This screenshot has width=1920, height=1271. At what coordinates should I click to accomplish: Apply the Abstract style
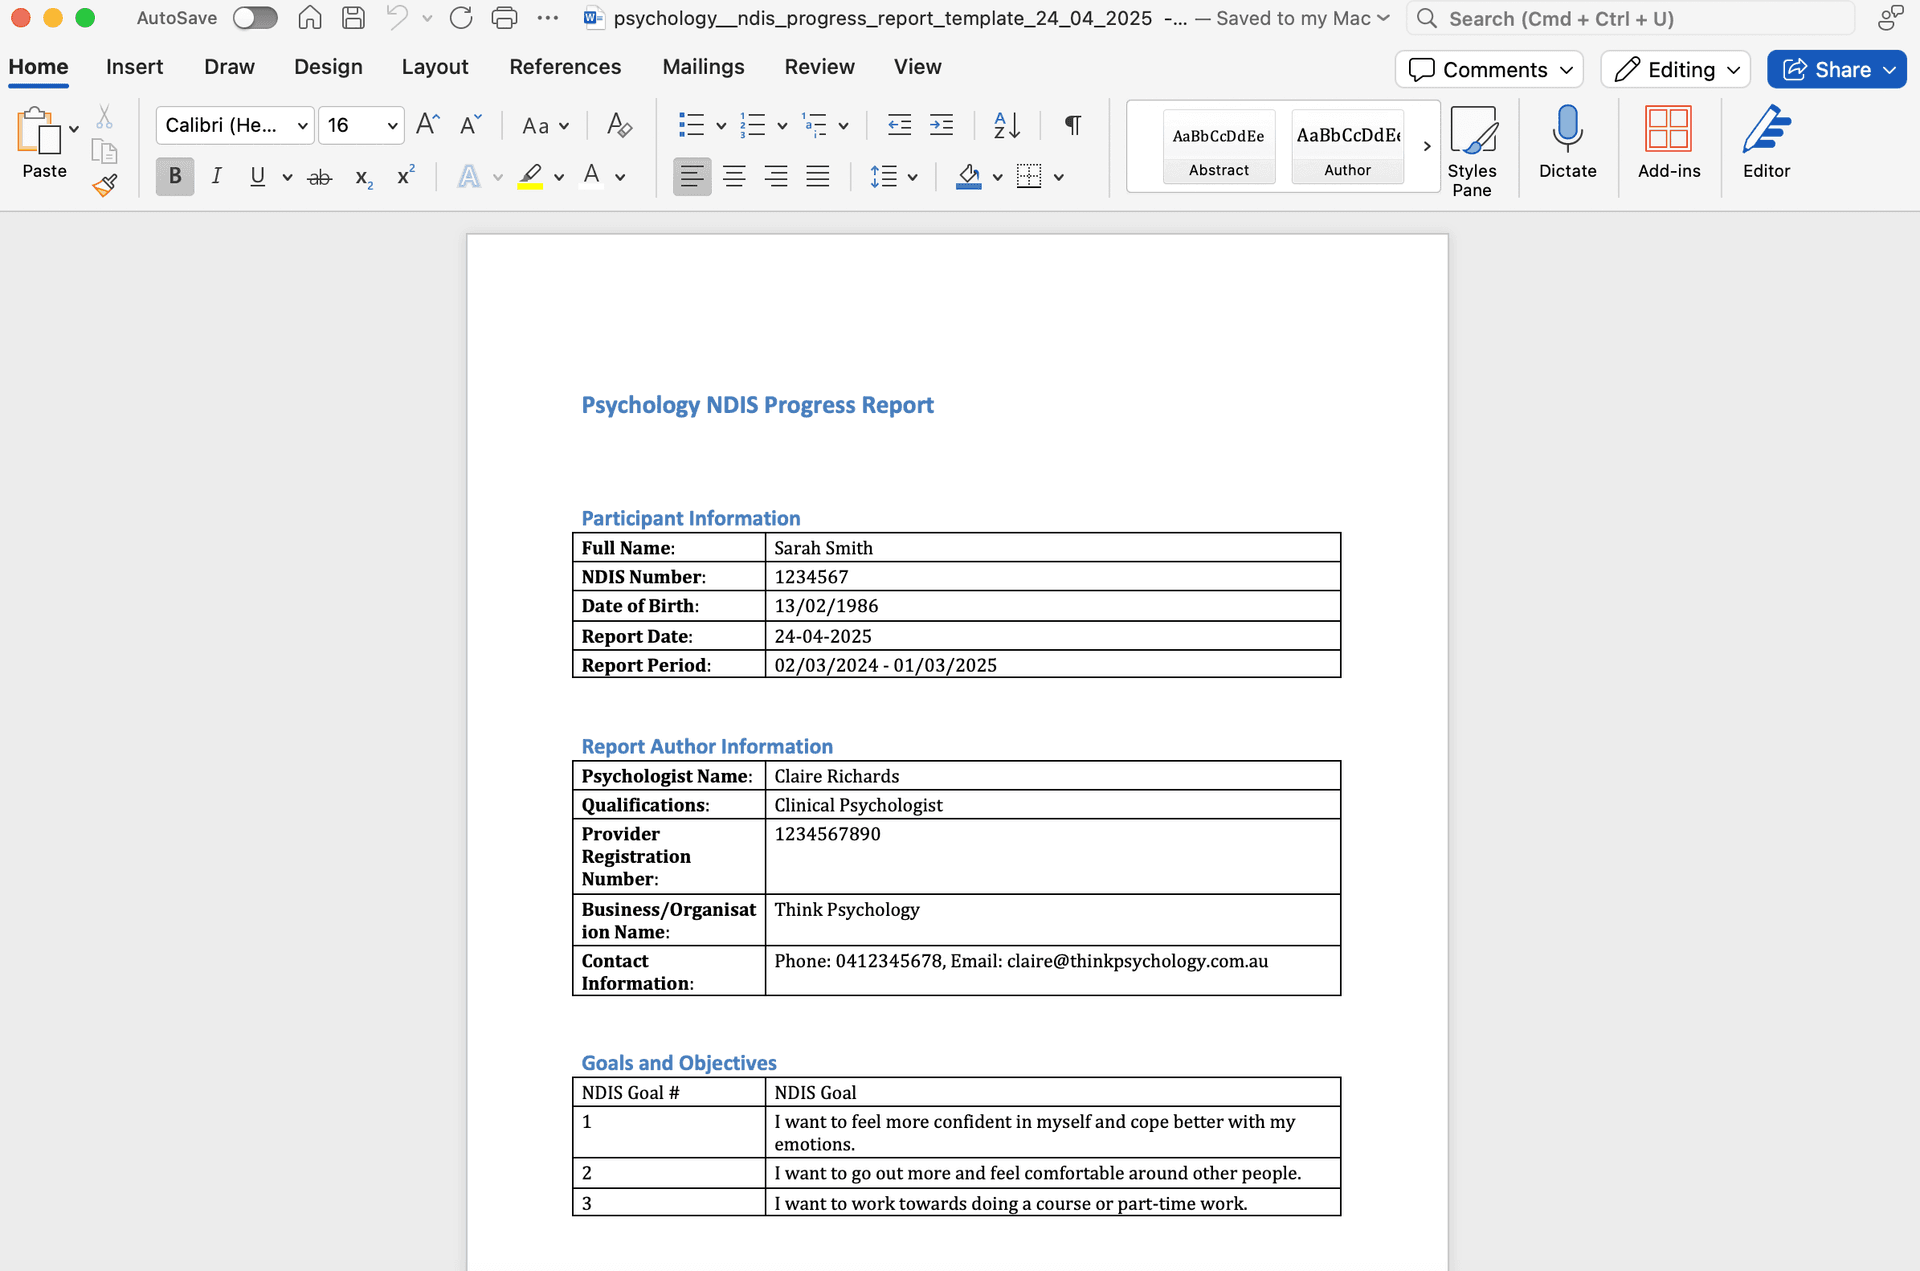(1218, 147)
